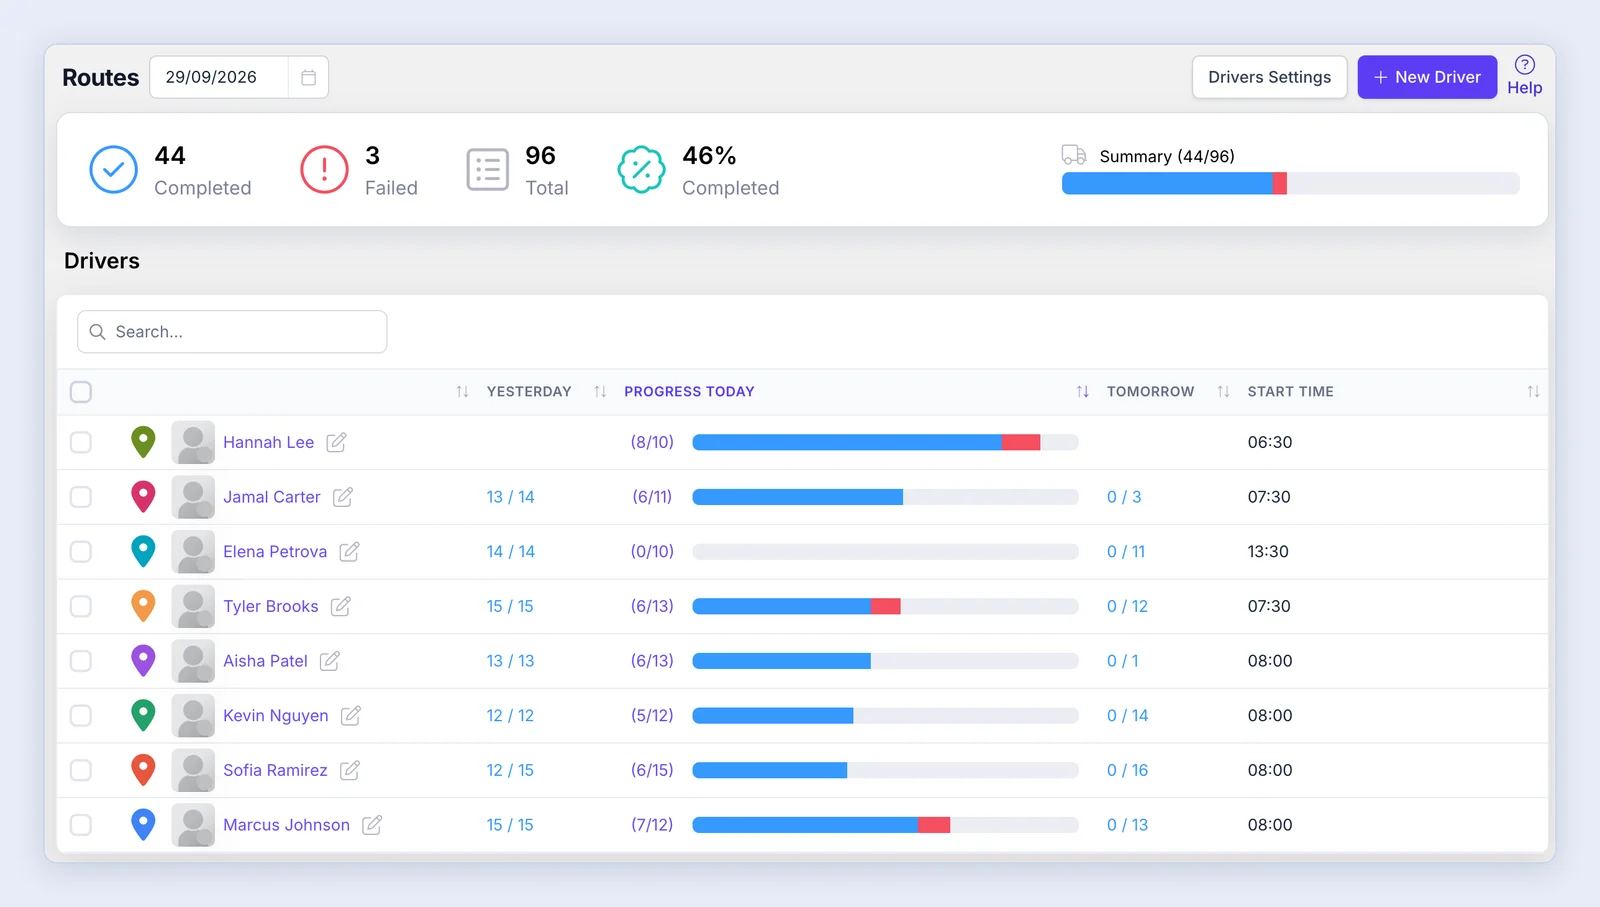Click Elena Petrova's start time 13:30
This screenshot has width=1600, height=907.
(1268, 552)
